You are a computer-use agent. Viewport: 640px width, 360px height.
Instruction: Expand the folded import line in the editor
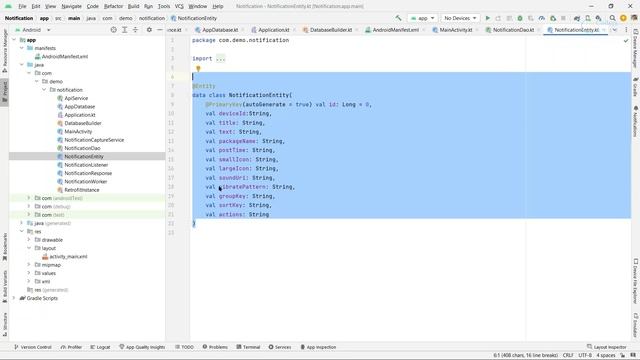tap(220, 59)
